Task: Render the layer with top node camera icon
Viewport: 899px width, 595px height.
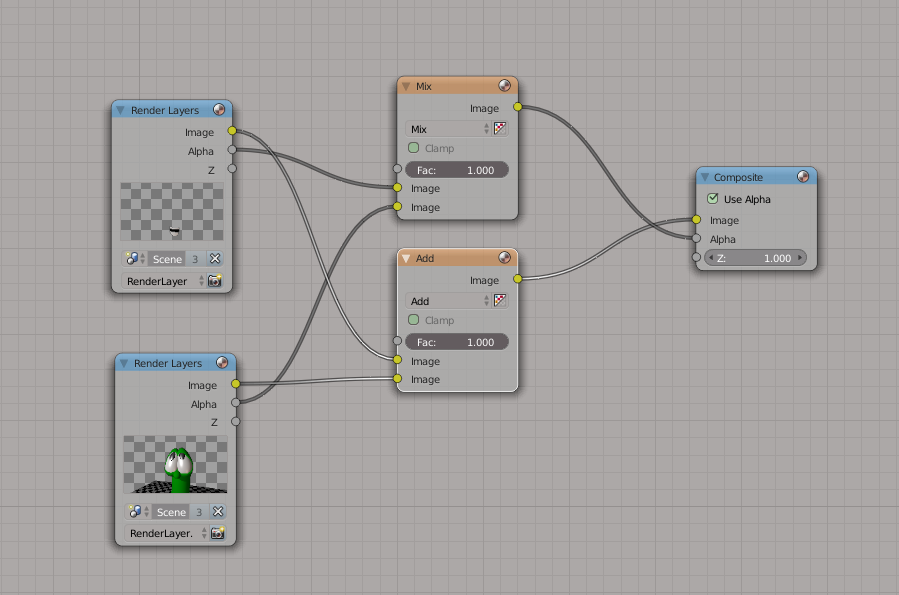Action: click(x=215, y=281)
